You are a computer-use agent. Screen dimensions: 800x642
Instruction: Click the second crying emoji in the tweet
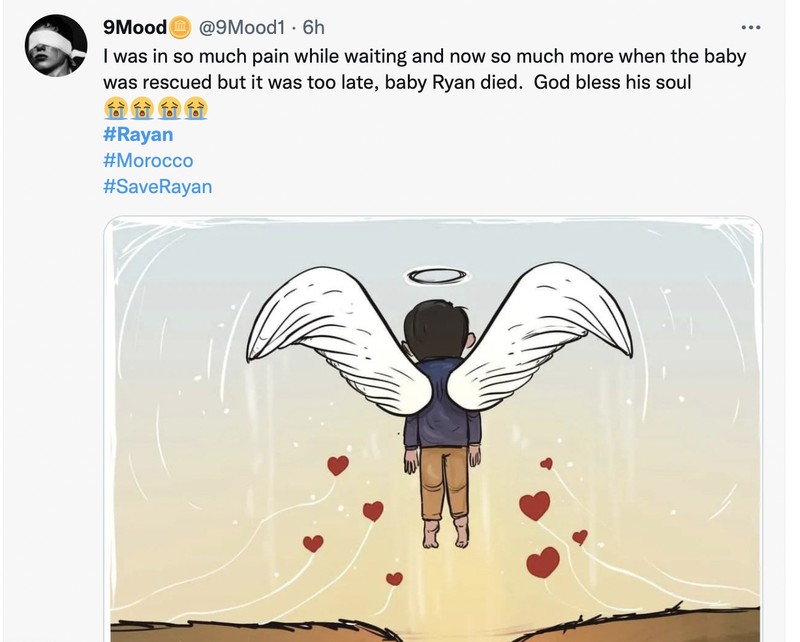(x=142, y=108)
